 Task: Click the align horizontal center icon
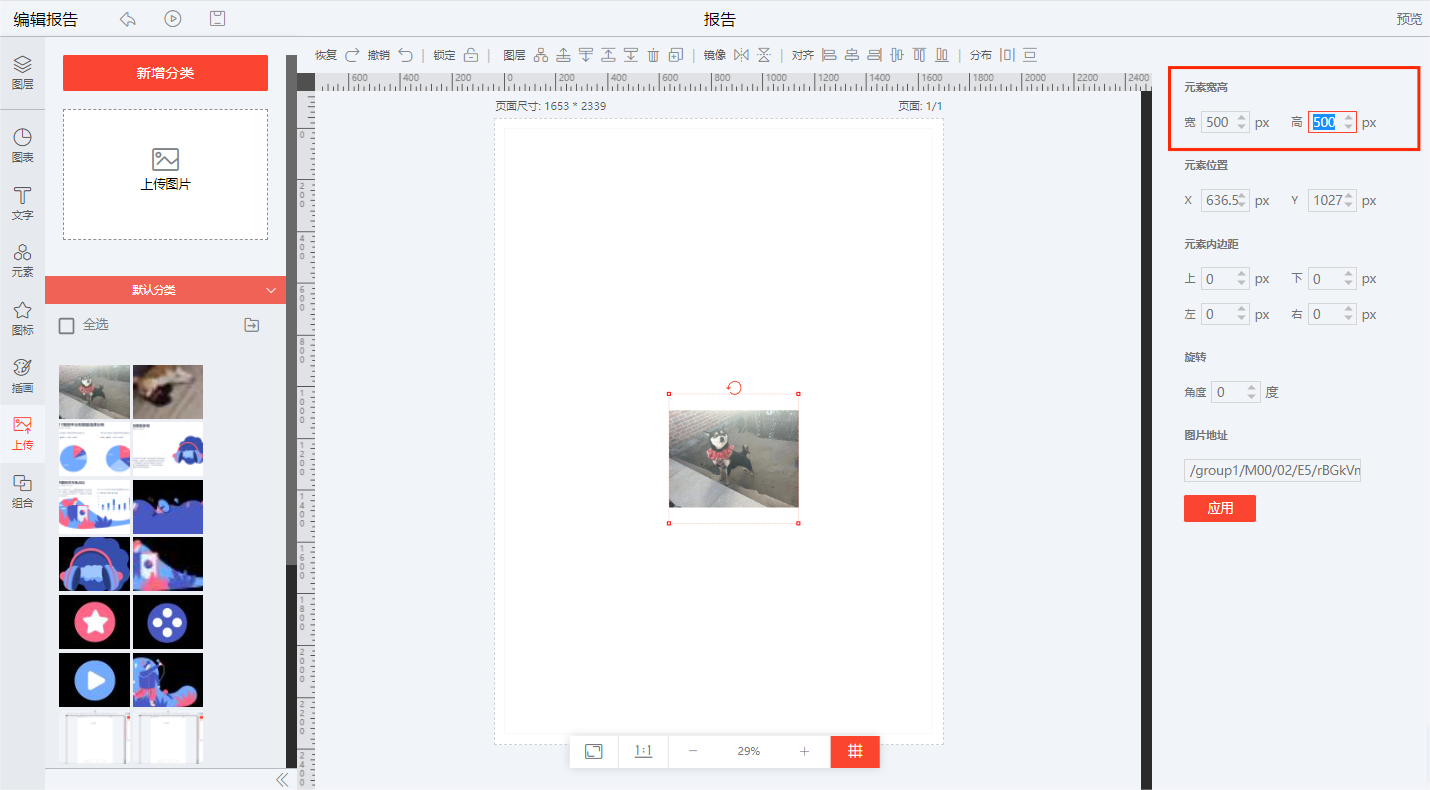pos(852,55)
